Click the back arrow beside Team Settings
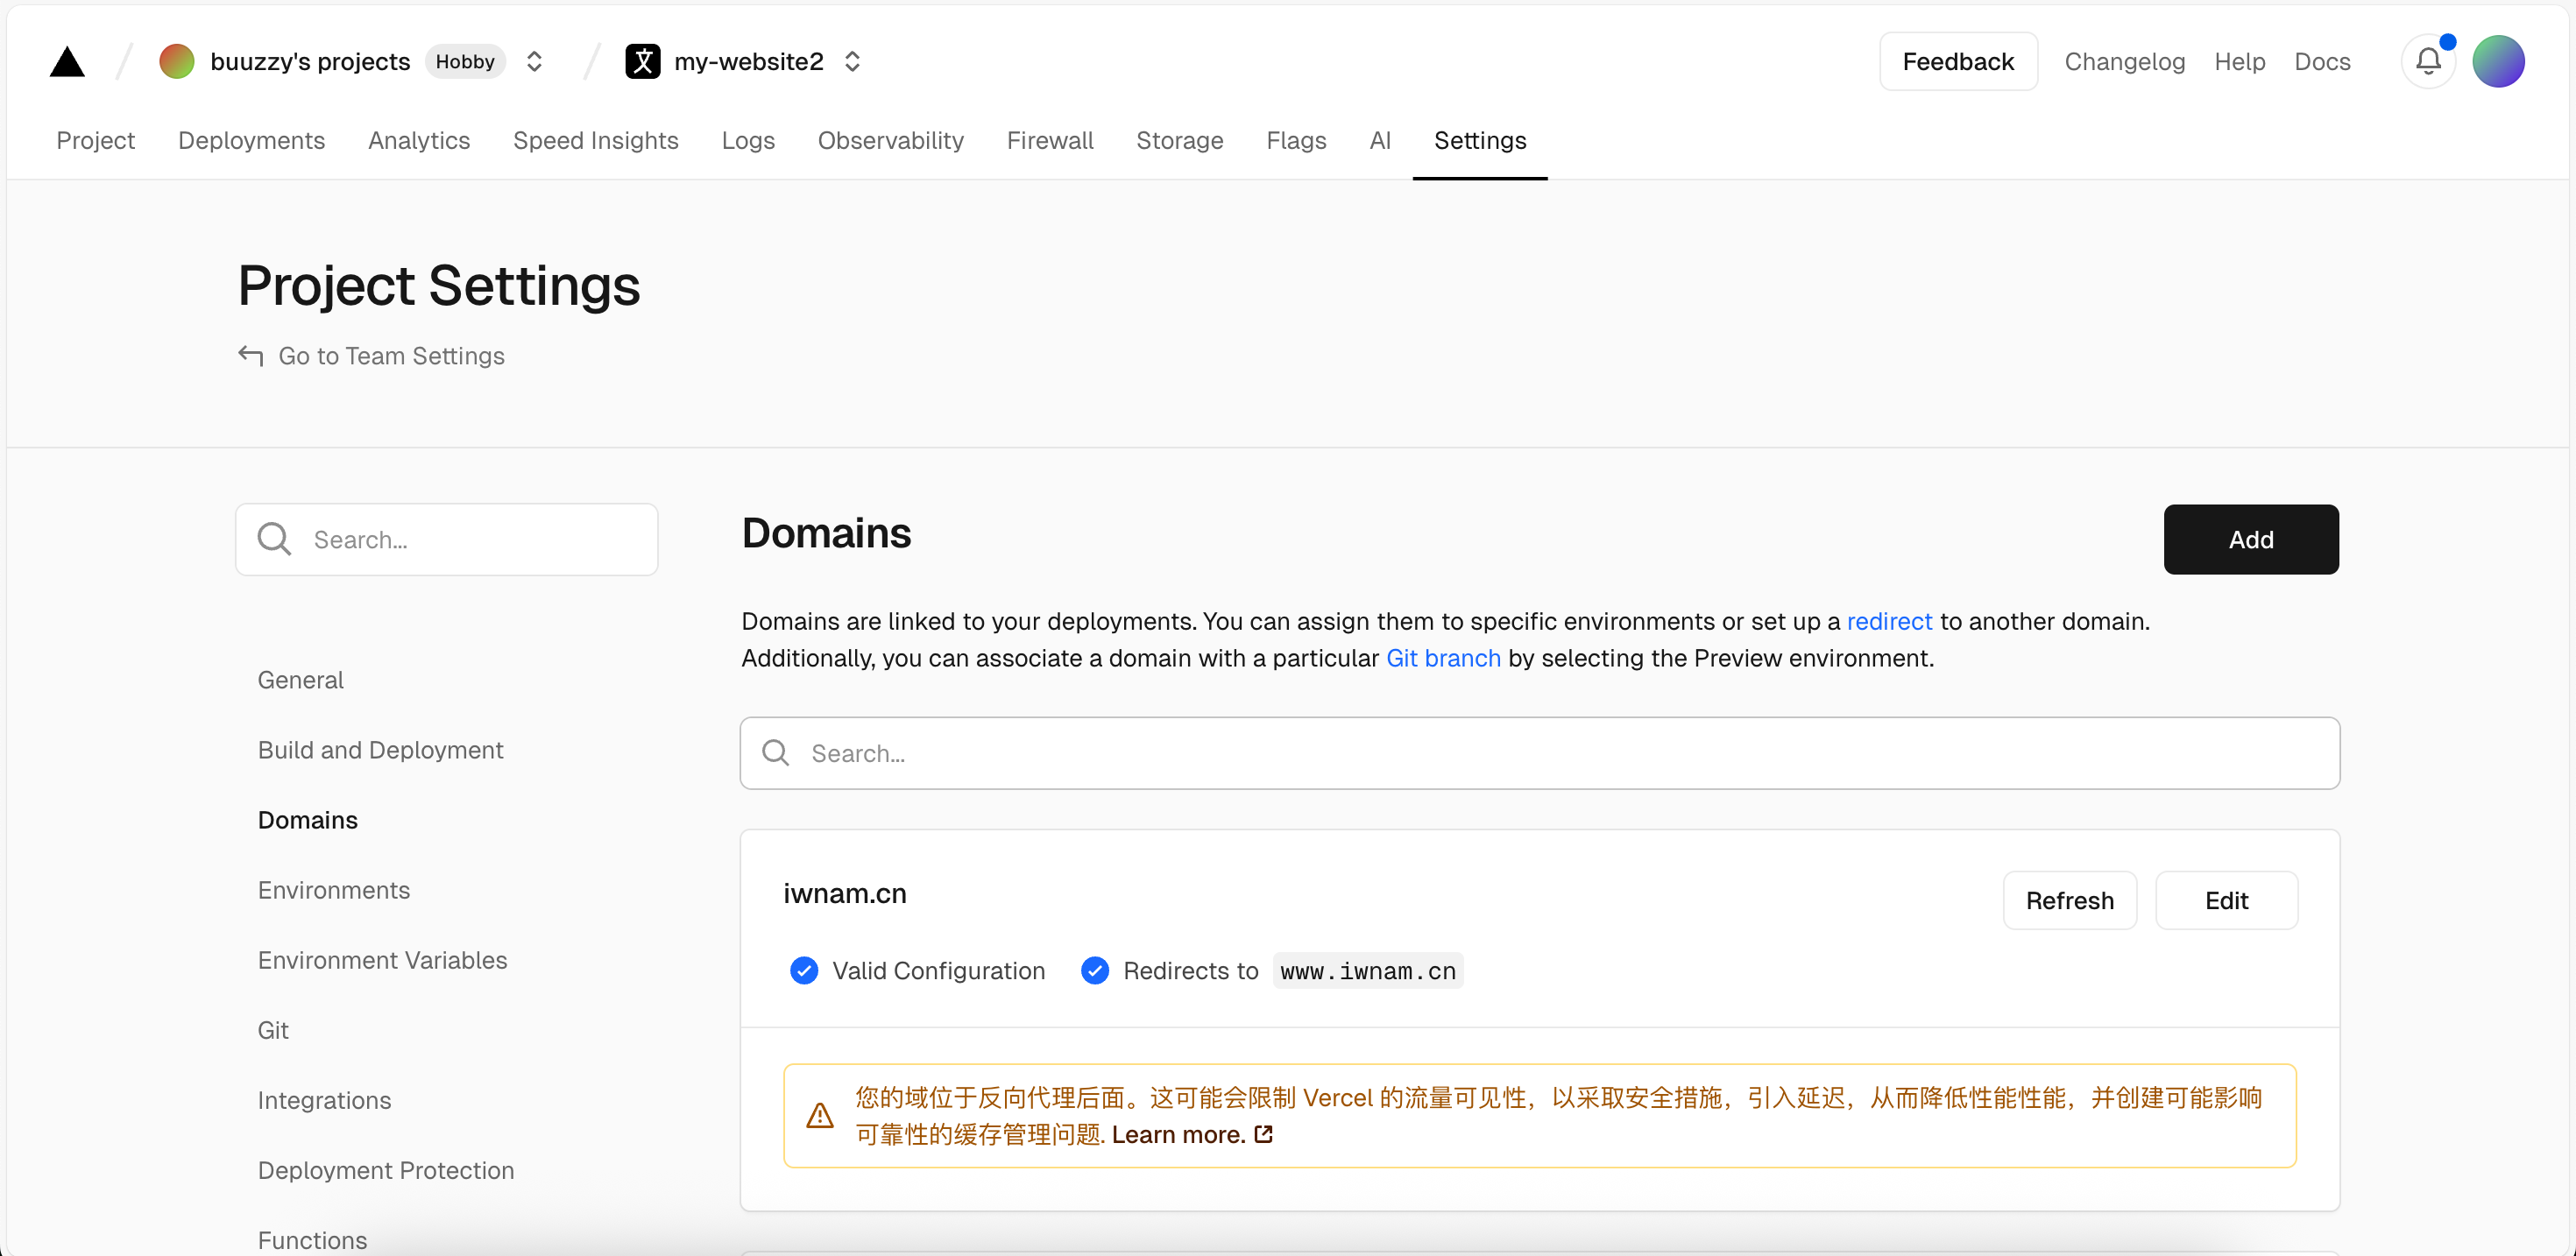Viewport: 2576px width, 1256px height. (250, 356)
